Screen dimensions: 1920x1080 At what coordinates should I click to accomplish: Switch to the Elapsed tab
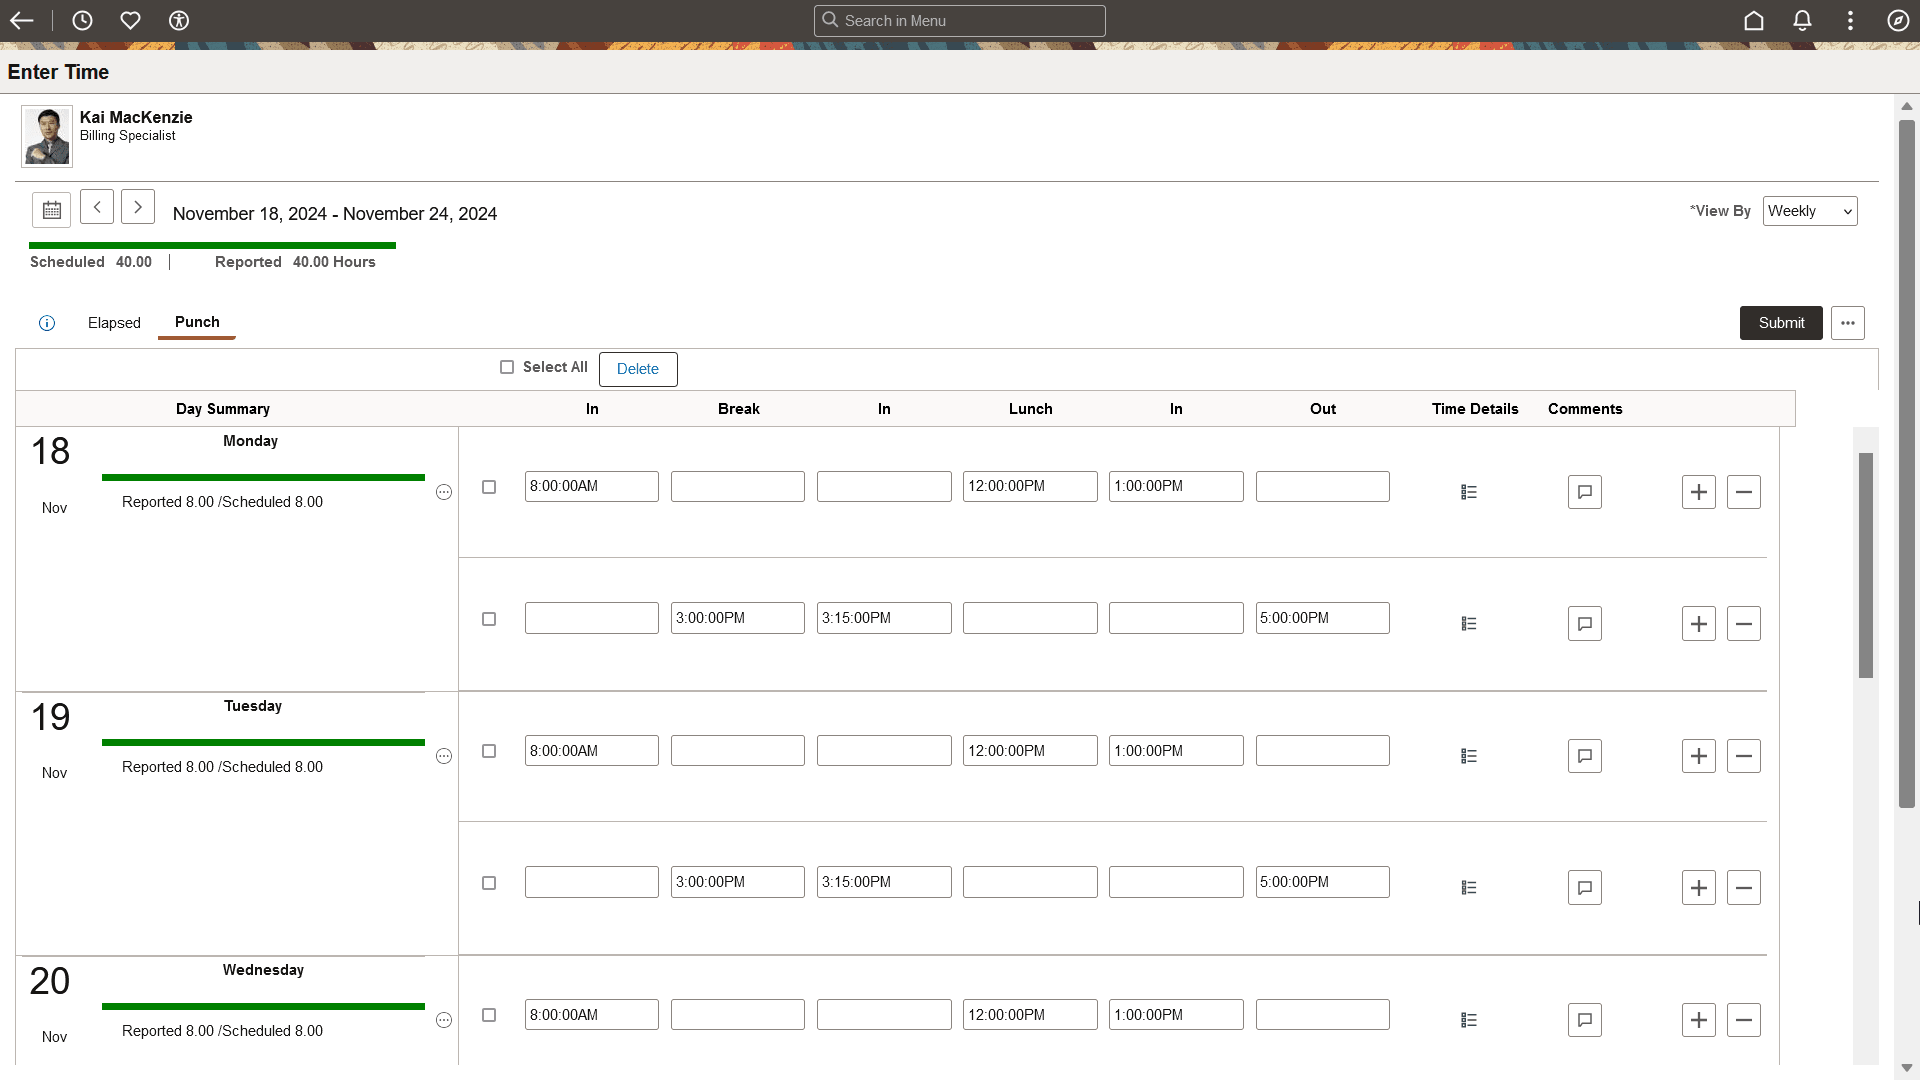point(114,323)
